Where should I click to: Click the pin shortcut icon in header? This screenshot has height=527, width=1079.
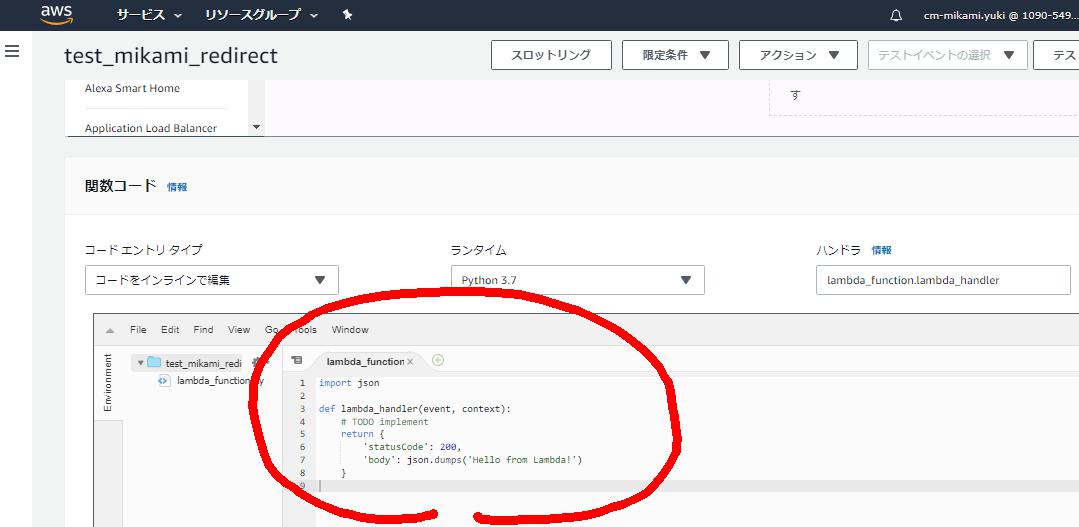tap(347, 15)
